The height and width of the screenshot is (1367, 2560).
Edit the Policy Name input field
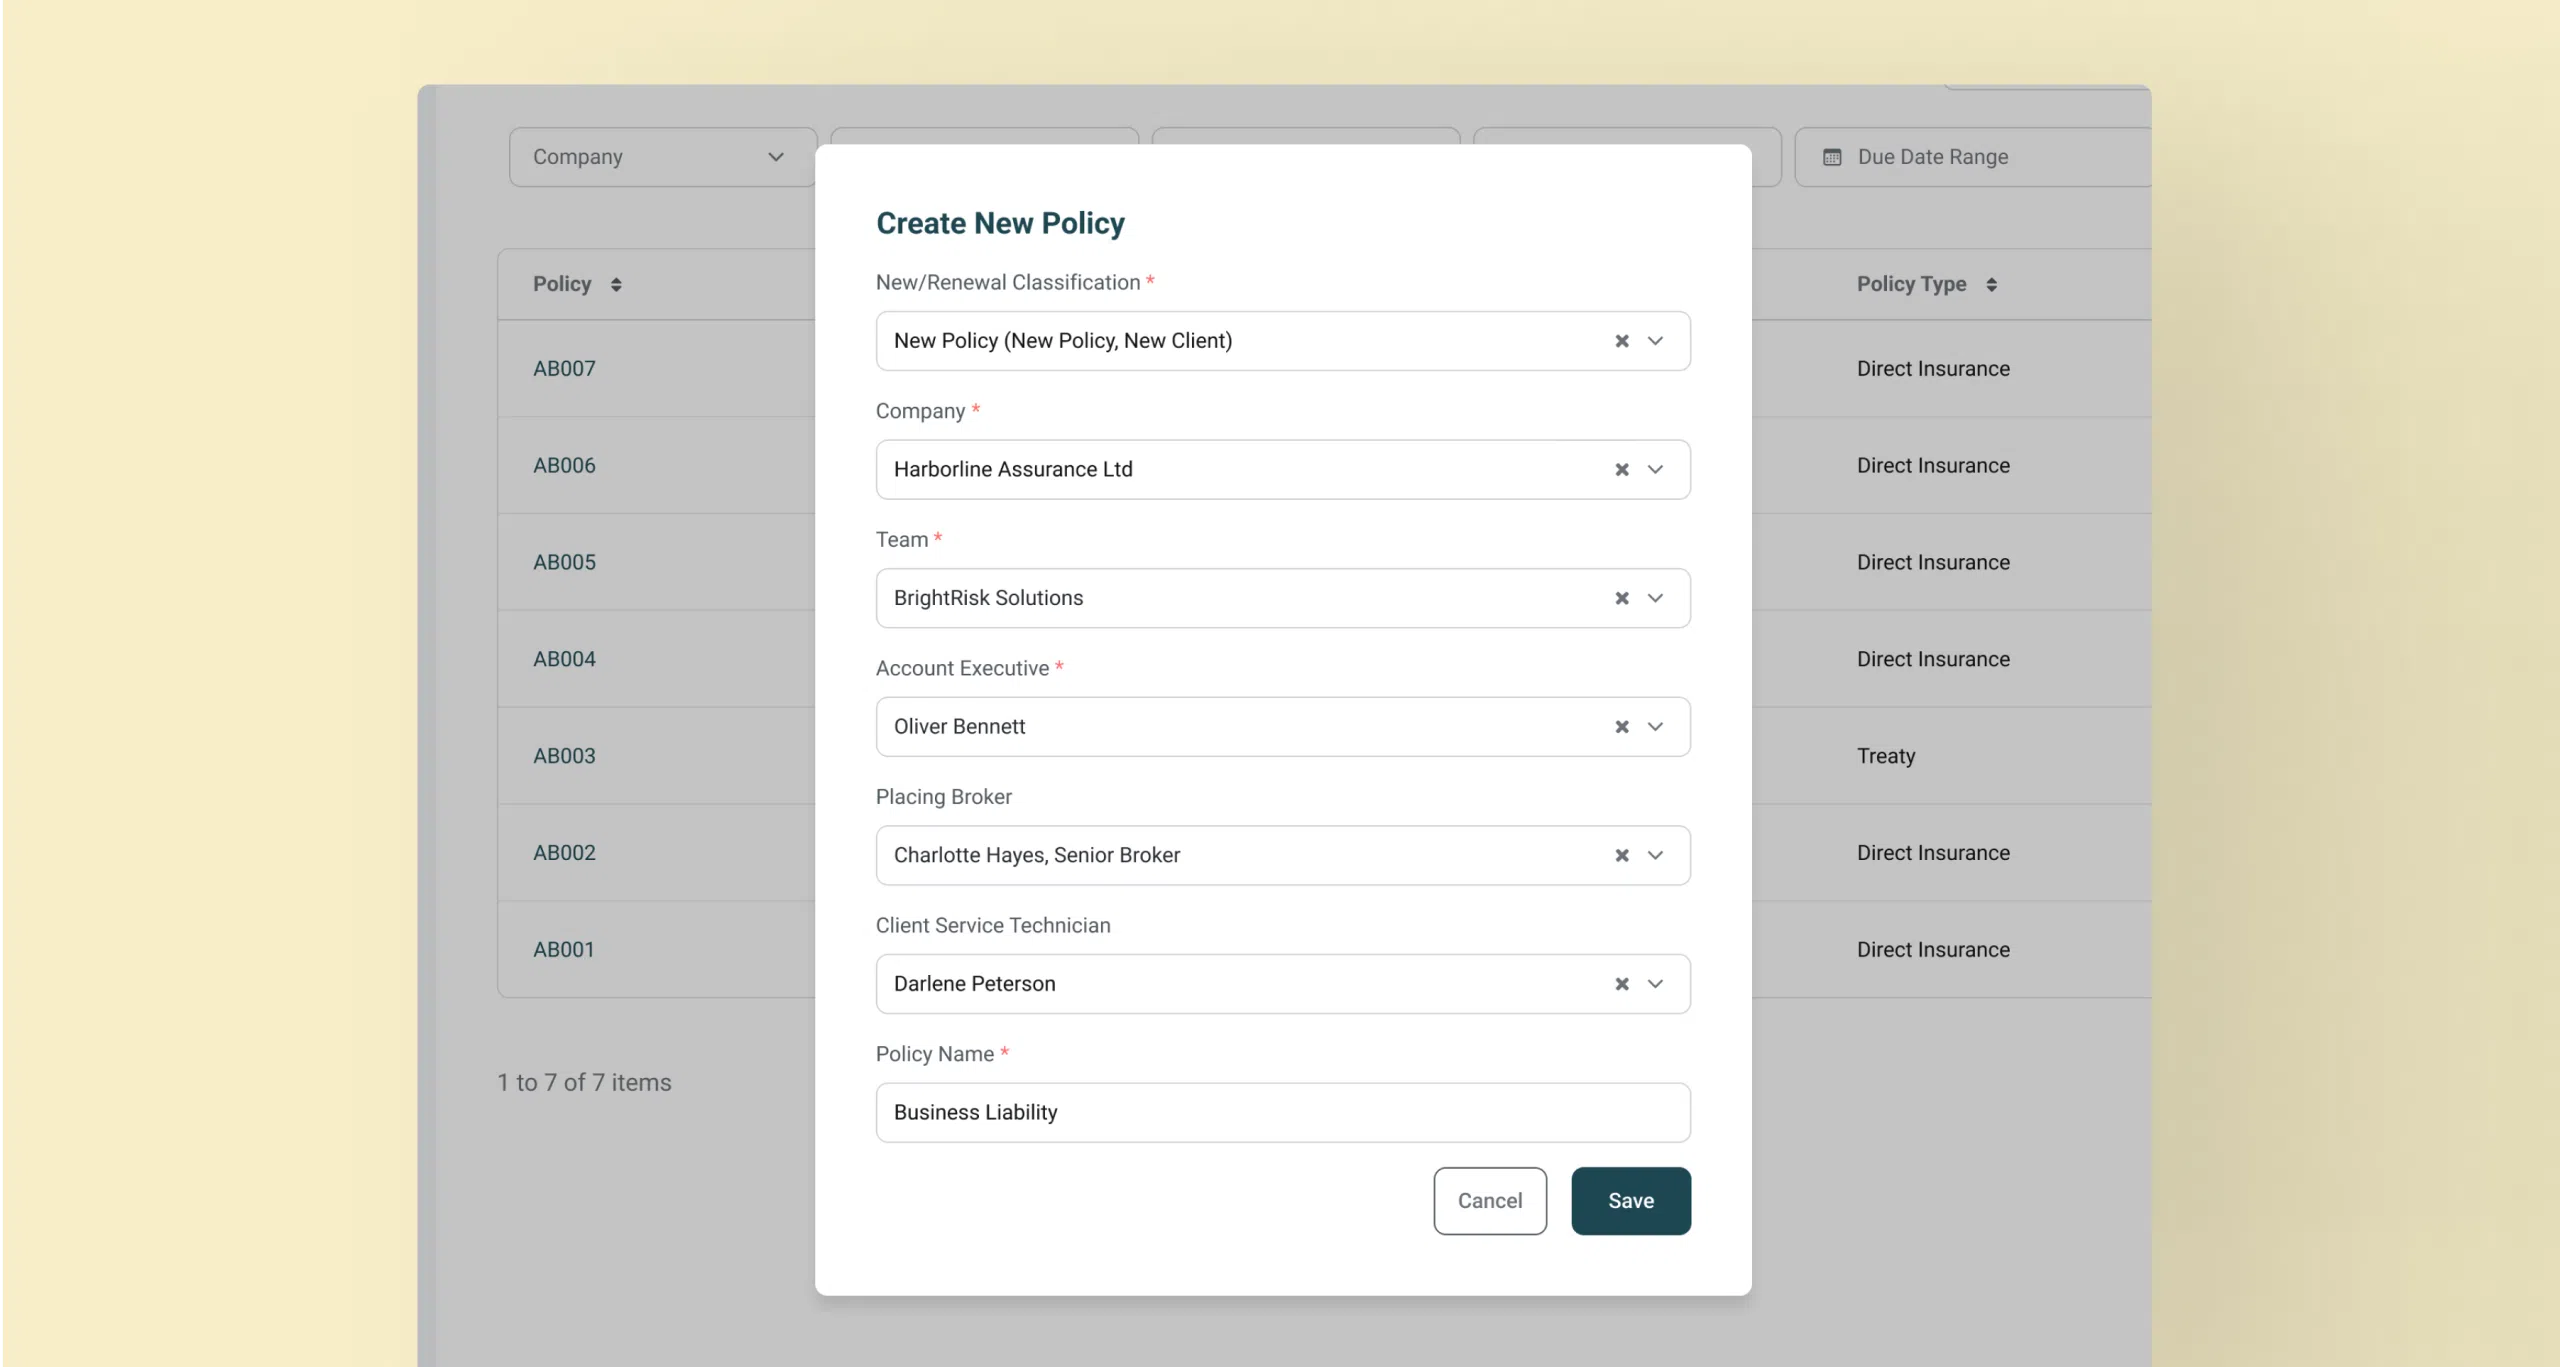click(1283, 1112)
